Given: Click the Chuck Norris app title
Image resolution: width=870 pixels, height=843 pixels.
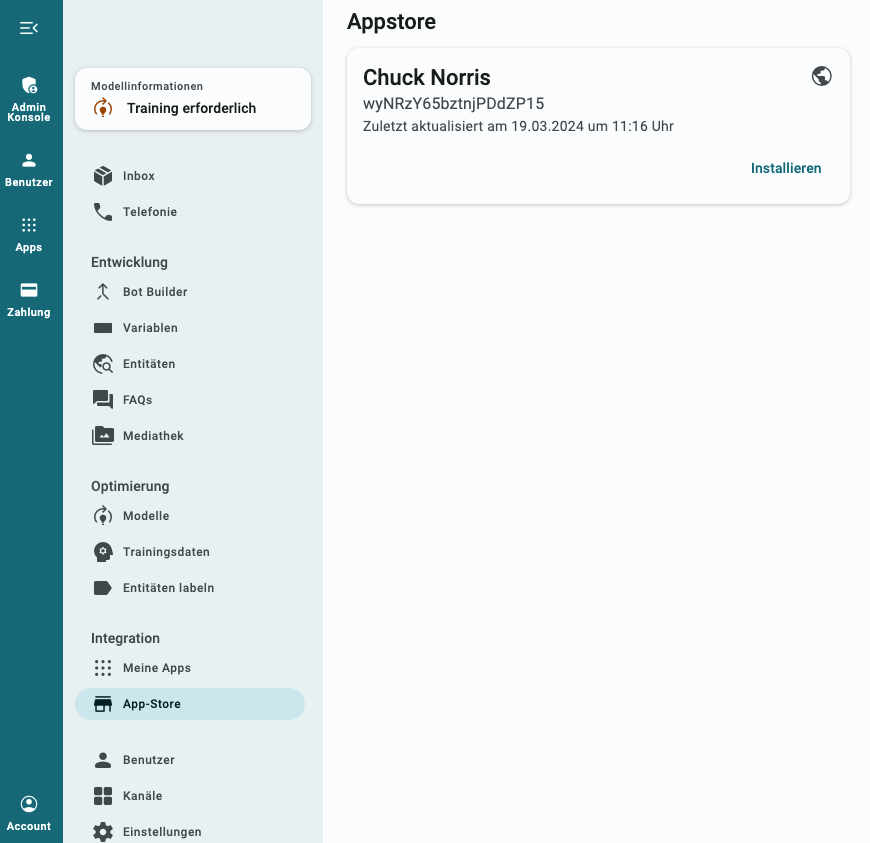Looking at the screenshot, I should pos(427,77).
